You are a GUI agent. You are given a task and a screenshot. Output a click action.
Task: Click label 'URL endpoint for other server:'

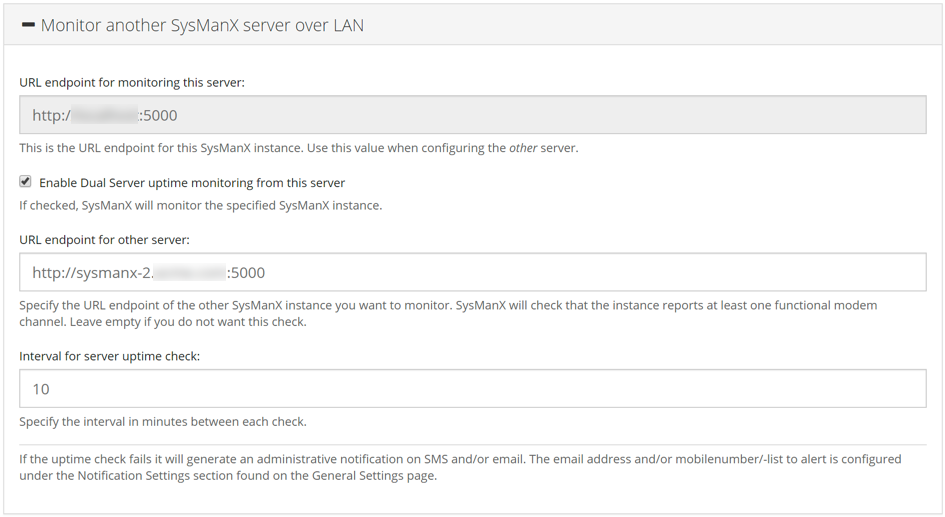(x=104, y=240)
